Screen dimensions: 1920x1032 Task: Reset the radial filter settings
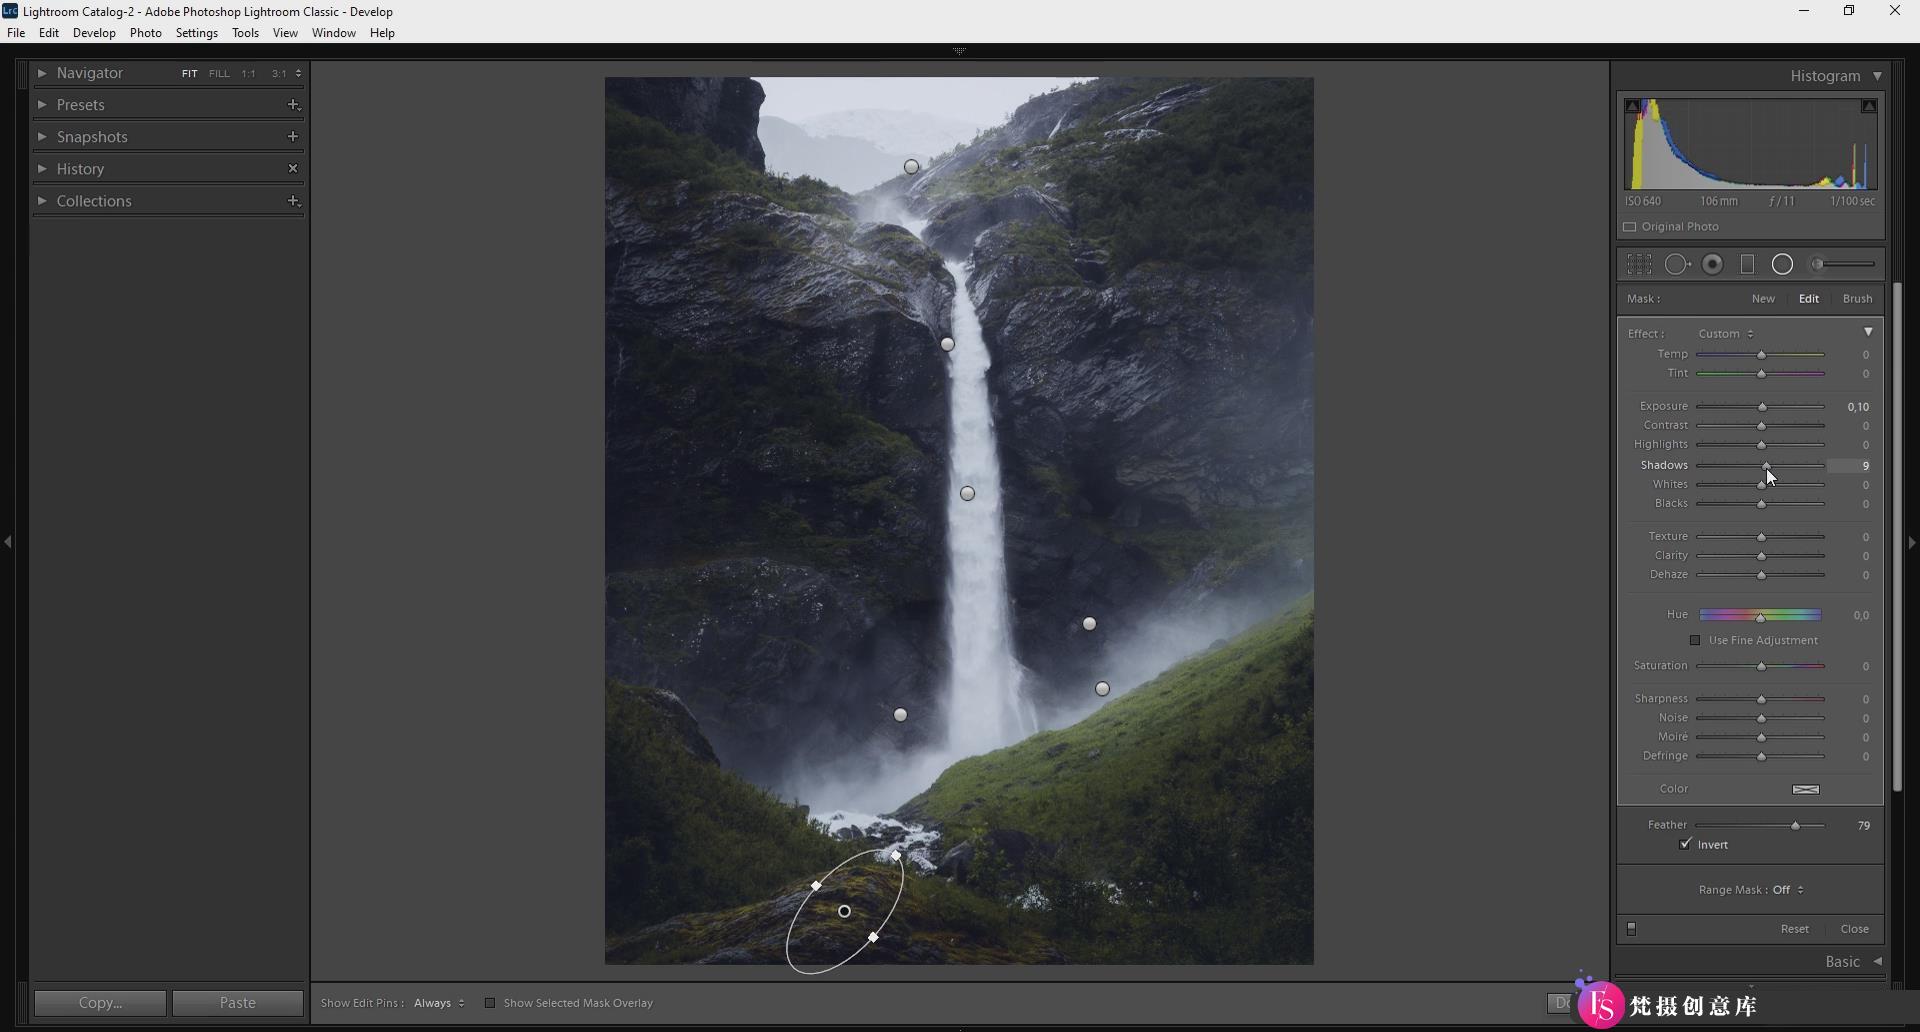pyautogui.click(x=1794, y=929)
